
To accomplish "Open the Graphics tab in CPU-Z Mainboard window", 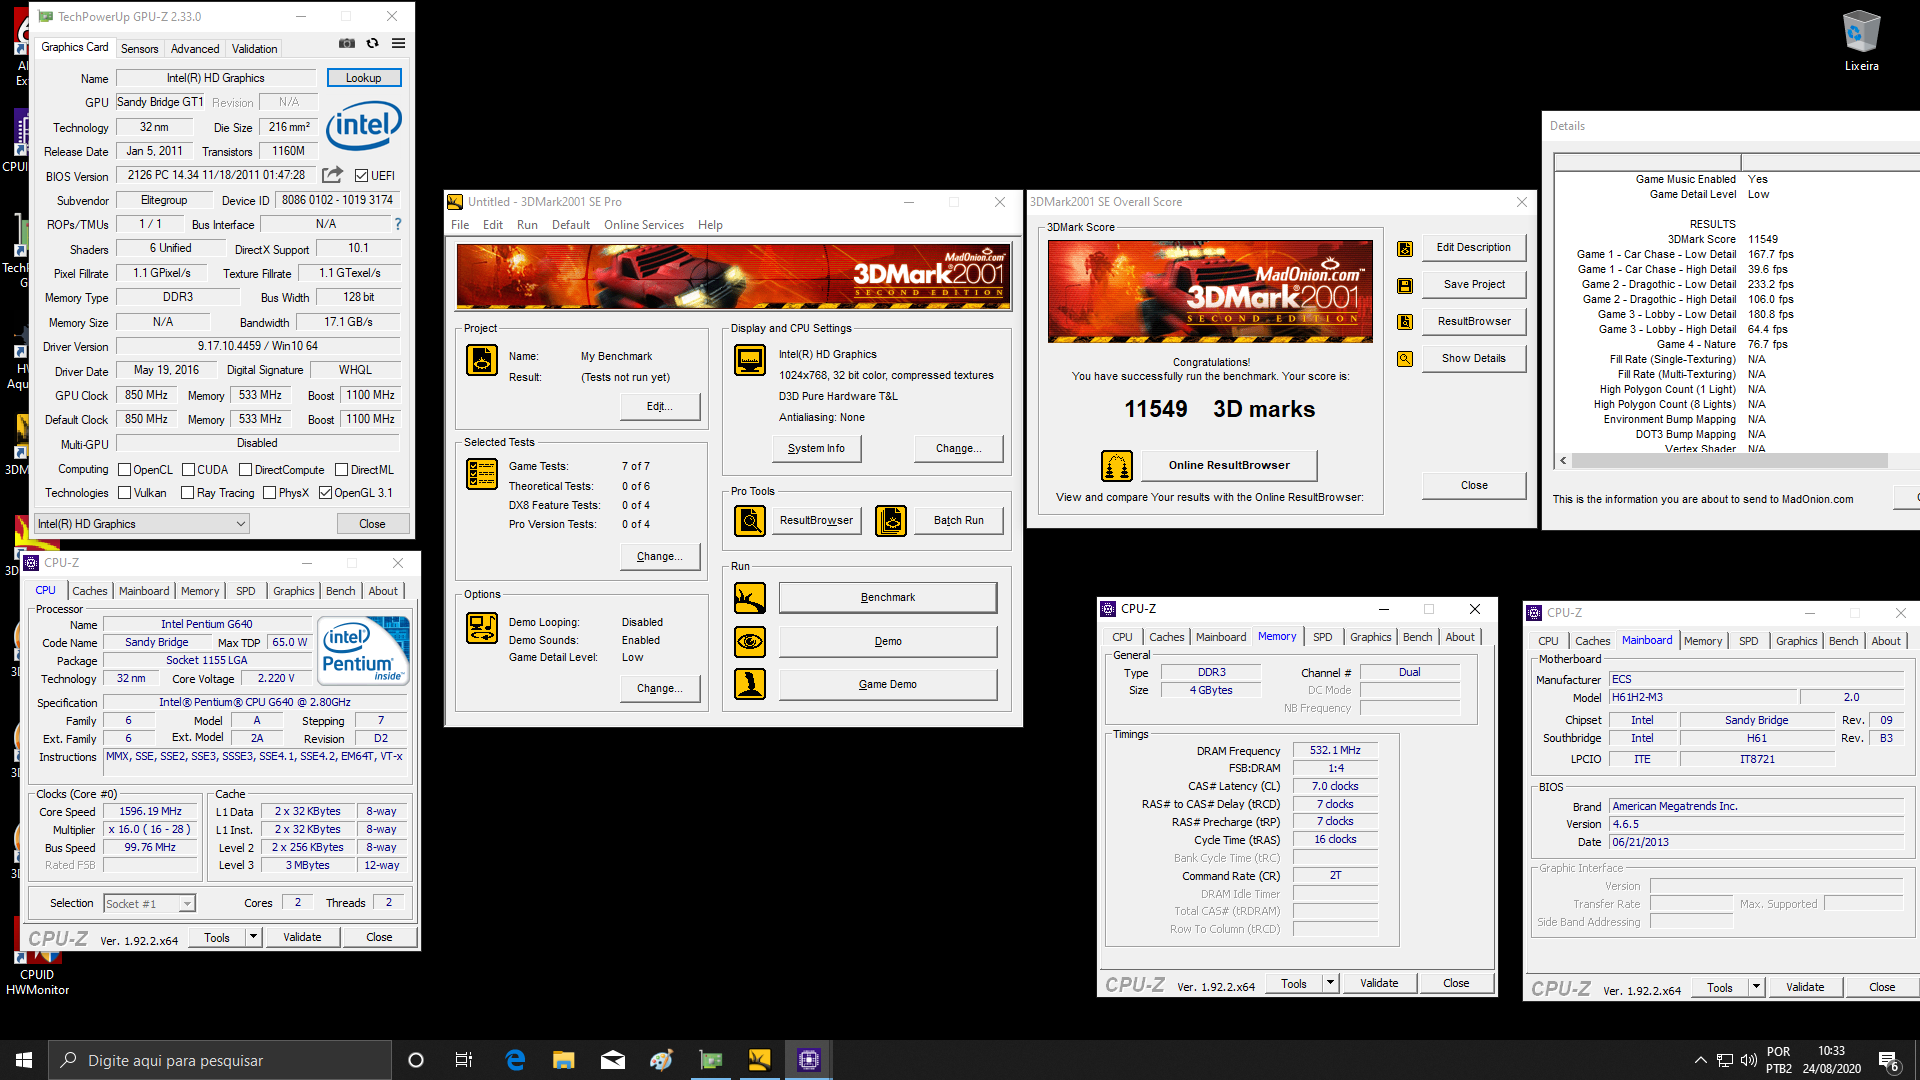I will 1796,641.
